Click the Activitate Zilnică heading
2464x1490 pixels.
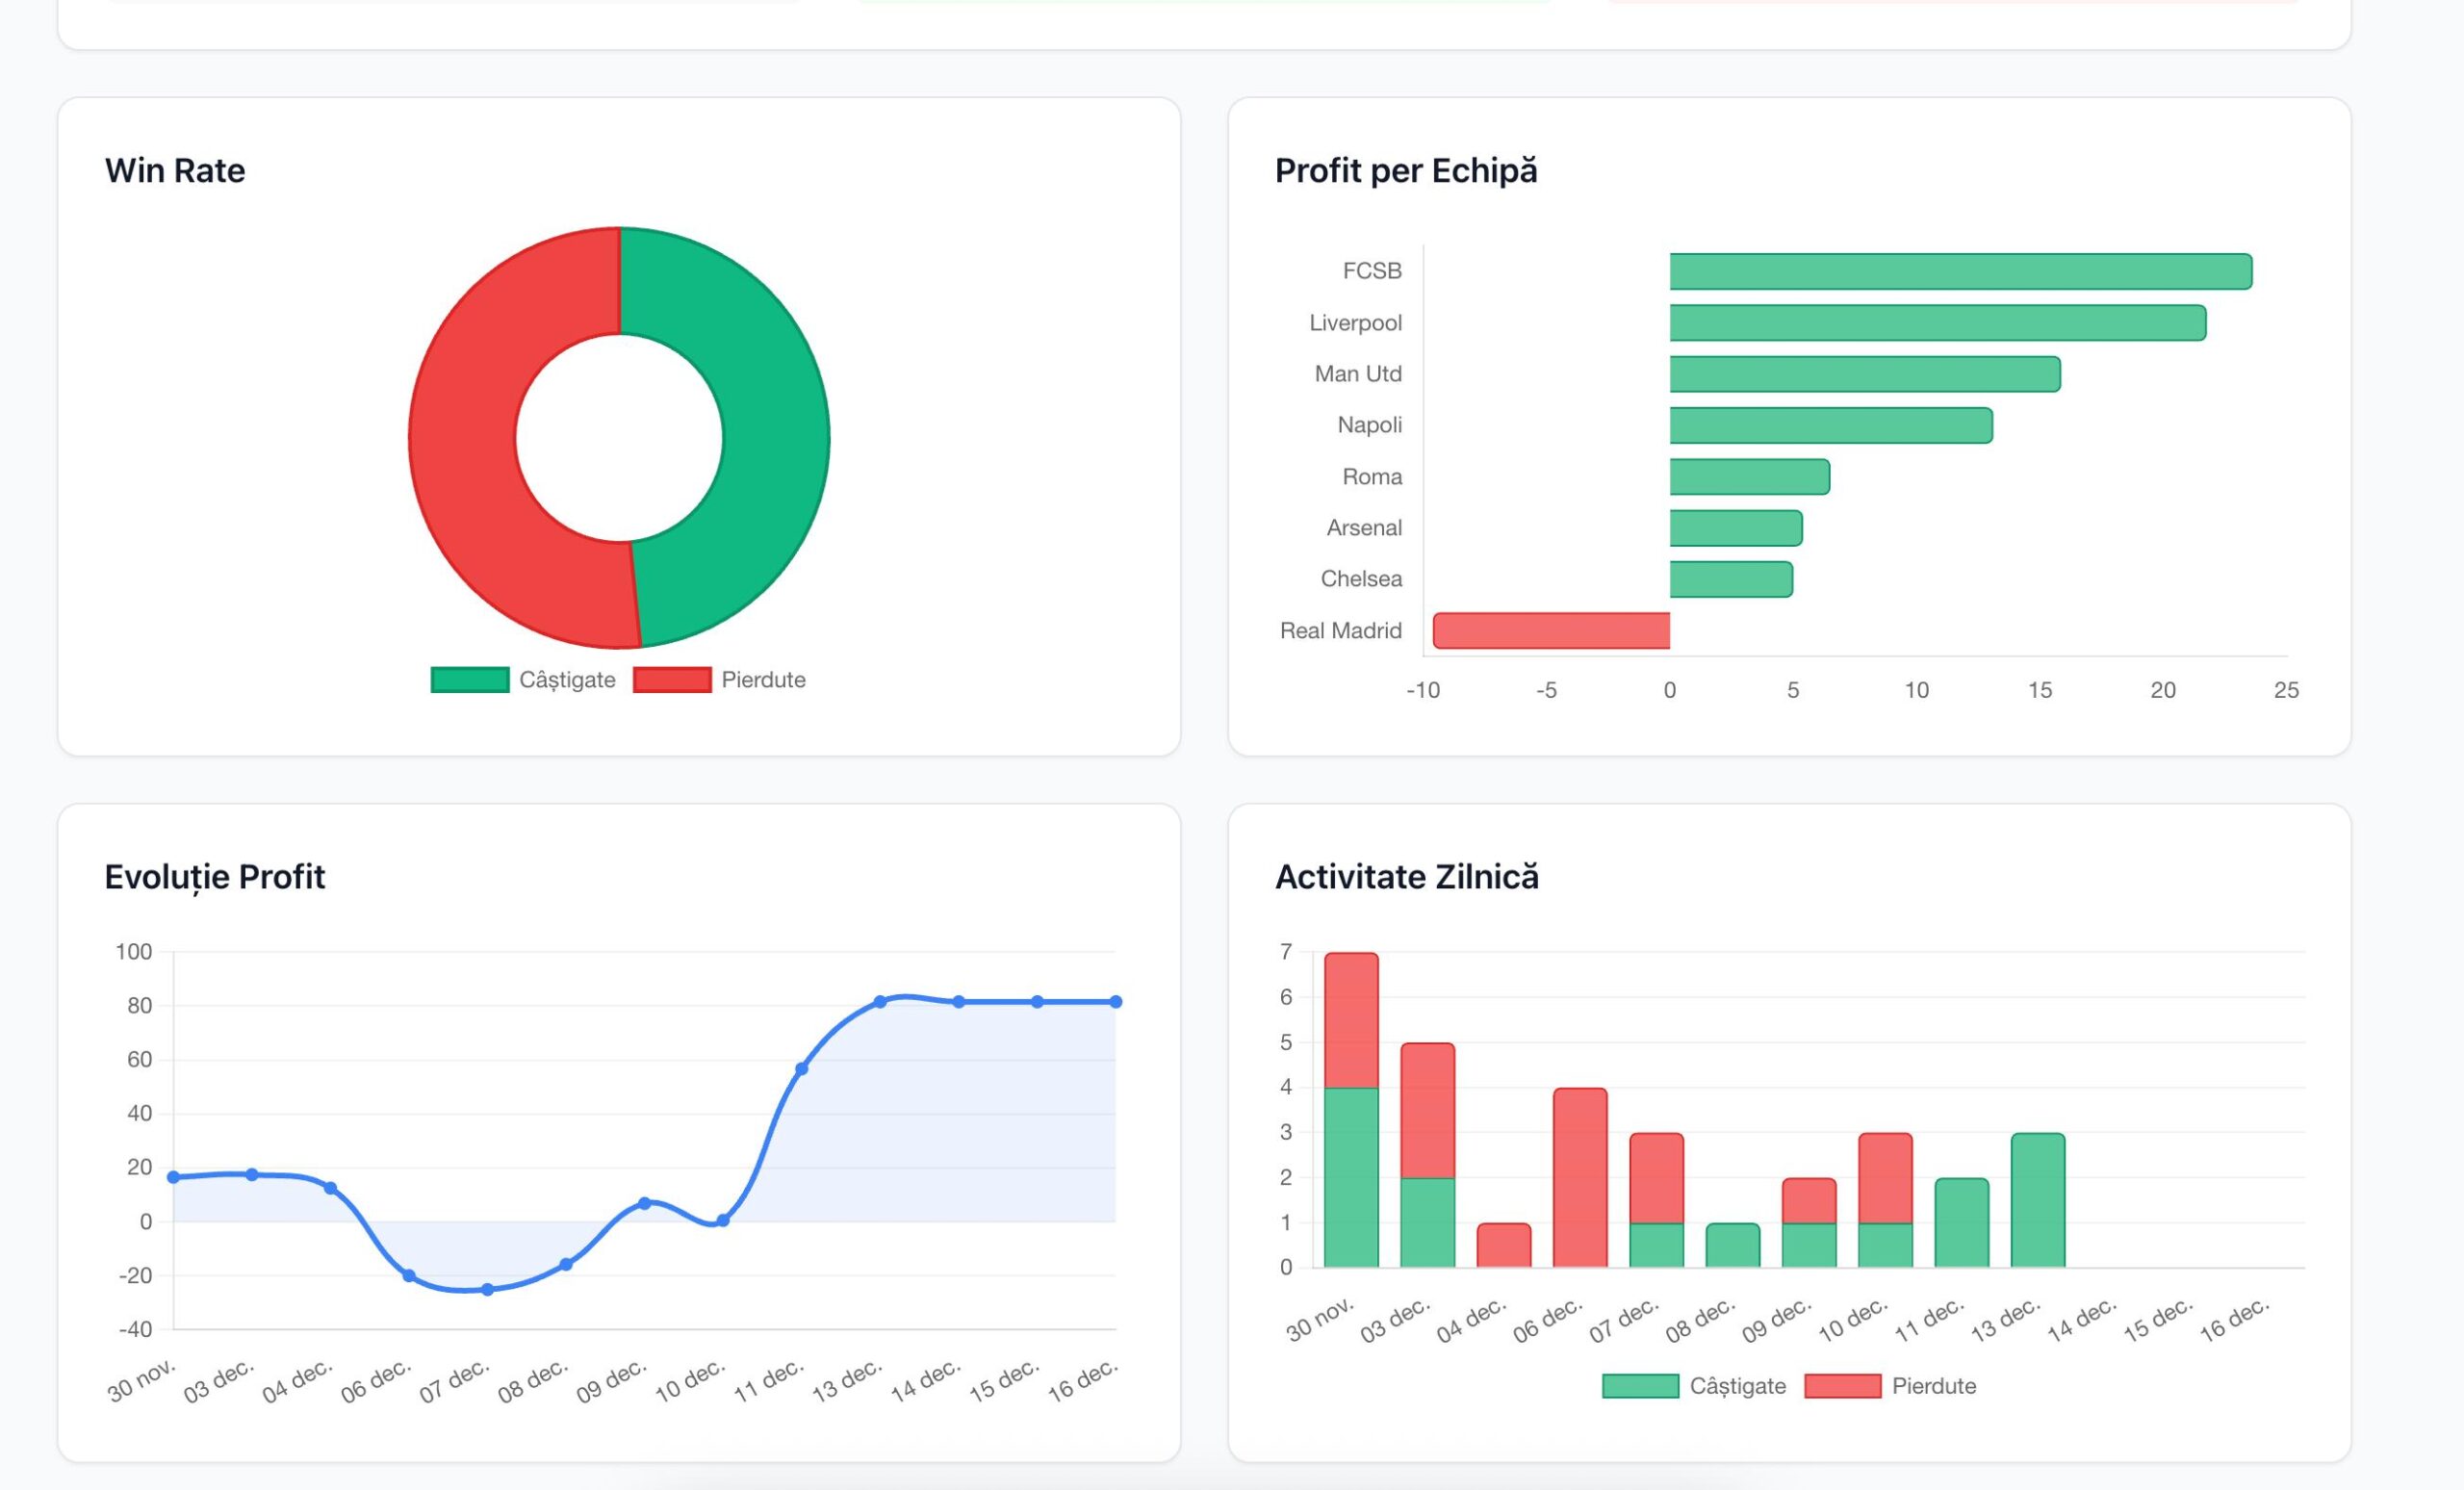tap(1407, 877)
